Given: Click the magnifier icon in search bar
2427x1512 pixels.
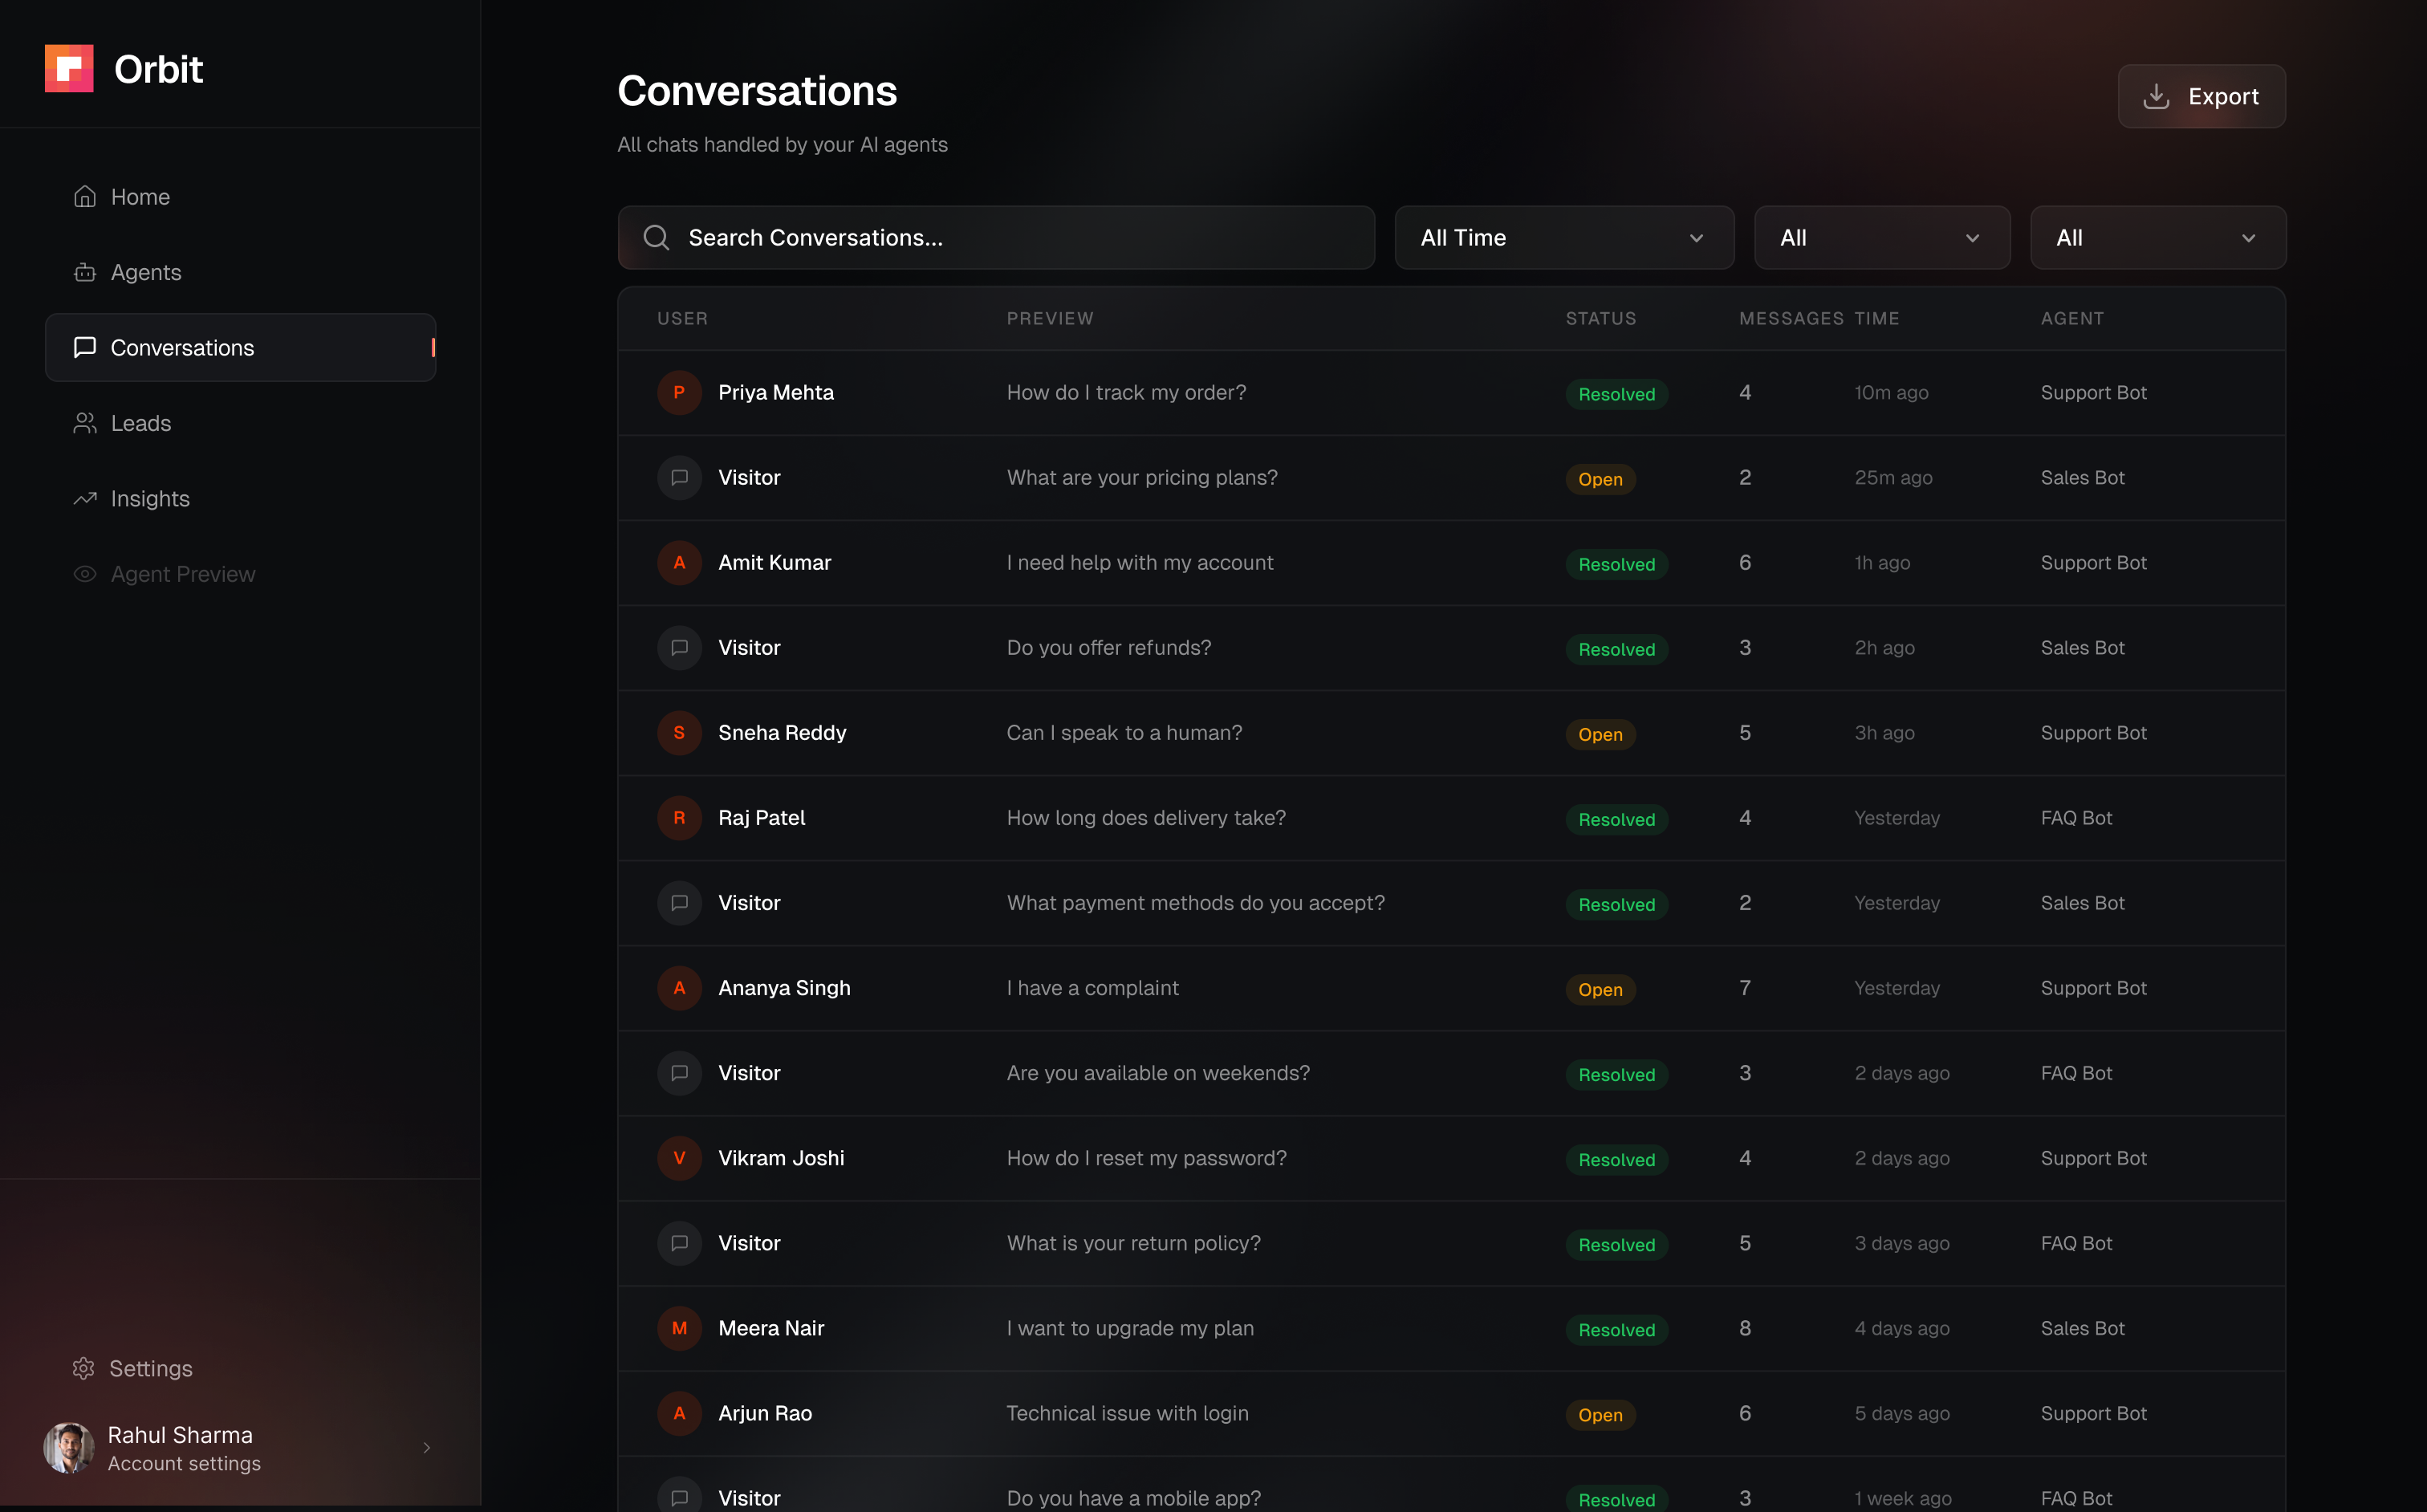Looking at the screenshot, I should pyautogui.click(x=656, y=237).
